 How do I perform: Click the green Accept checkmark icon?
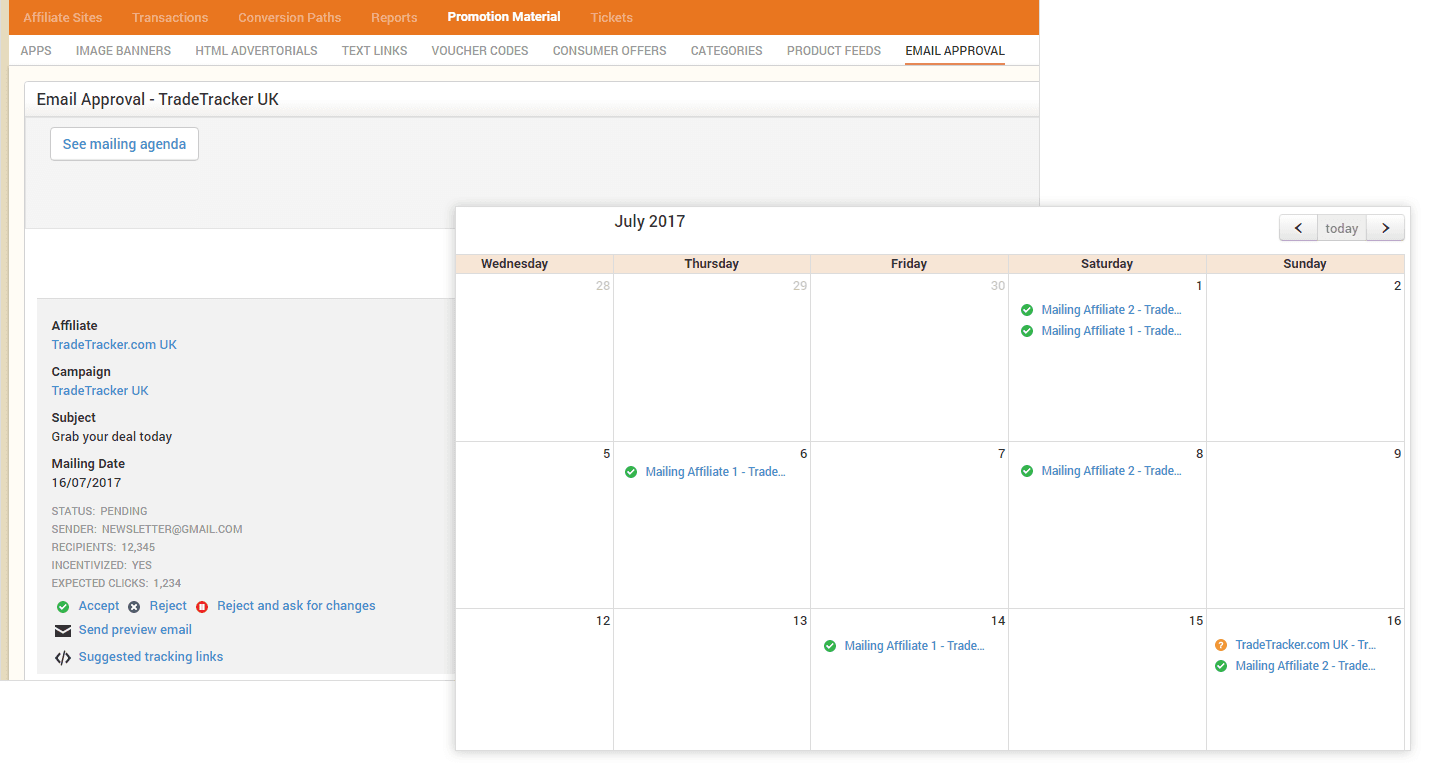63,607
